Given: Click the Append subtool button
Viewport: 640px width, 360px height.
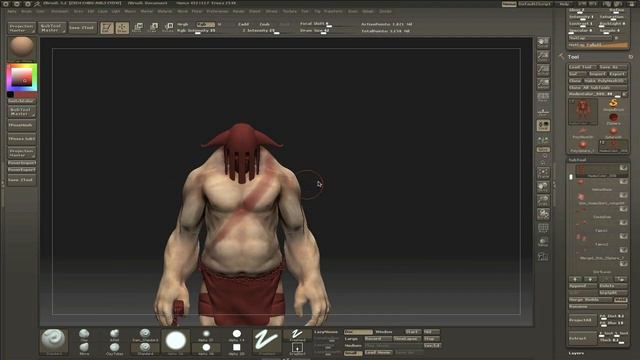Looking at the screenshot, I should pyautogui.click(x=582, y=286).
